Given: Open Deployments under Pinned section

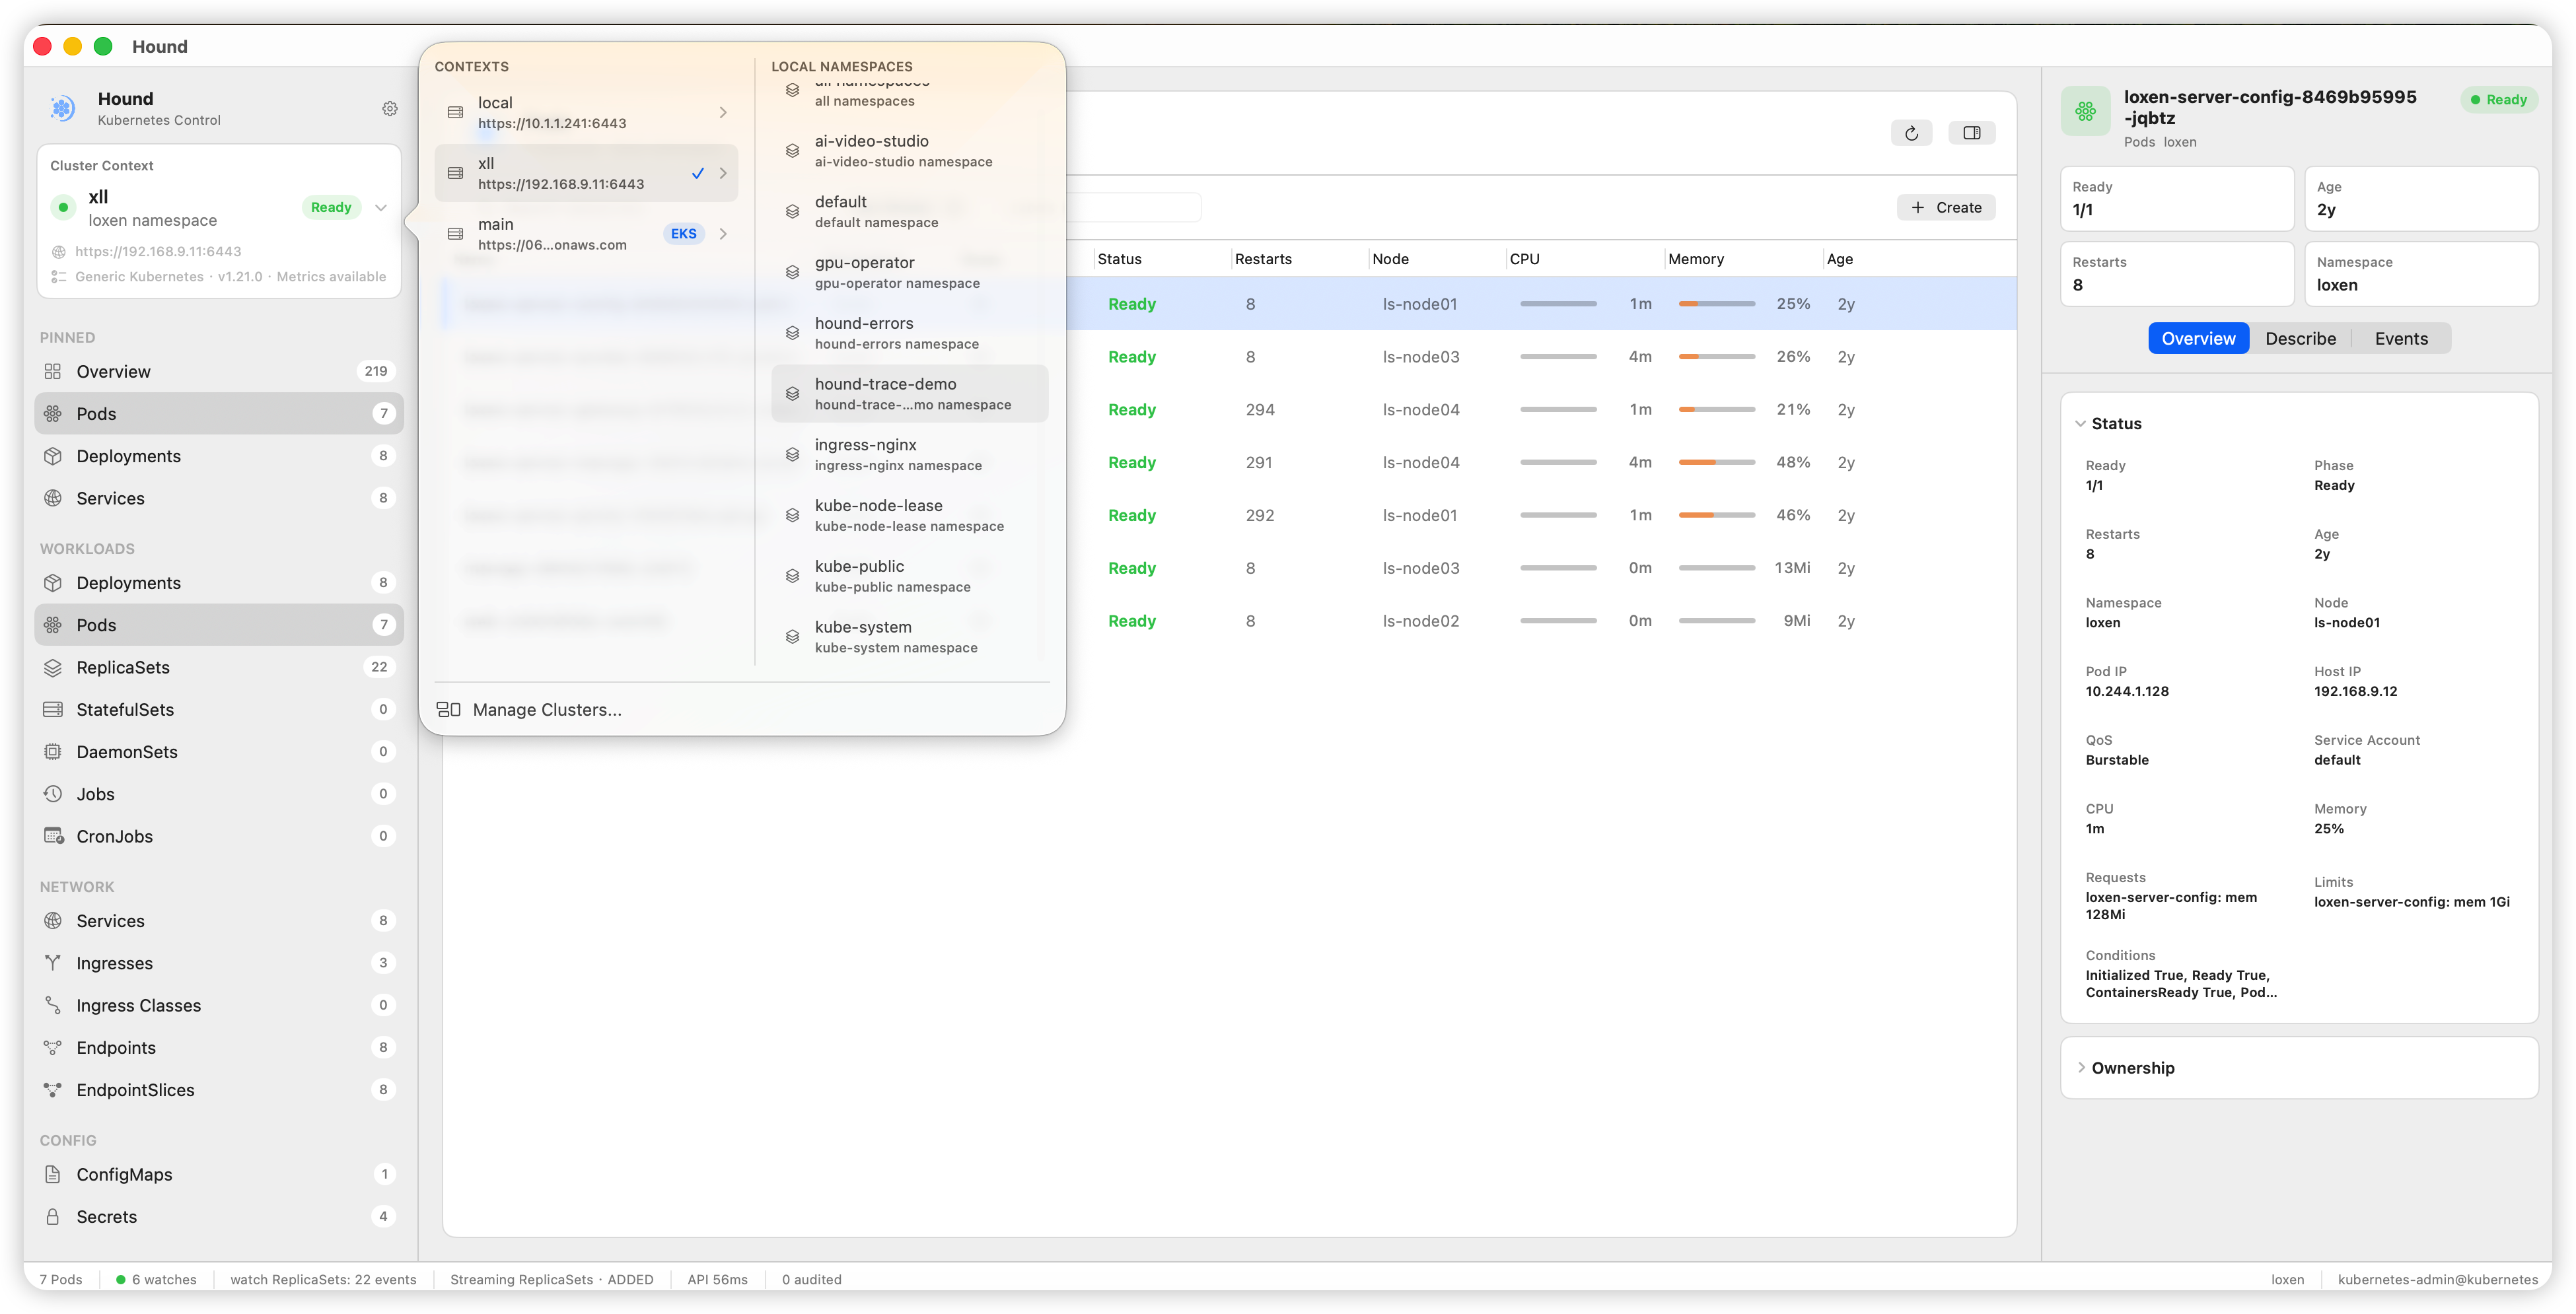Looking at the screenshot, I should click(219, 456).
